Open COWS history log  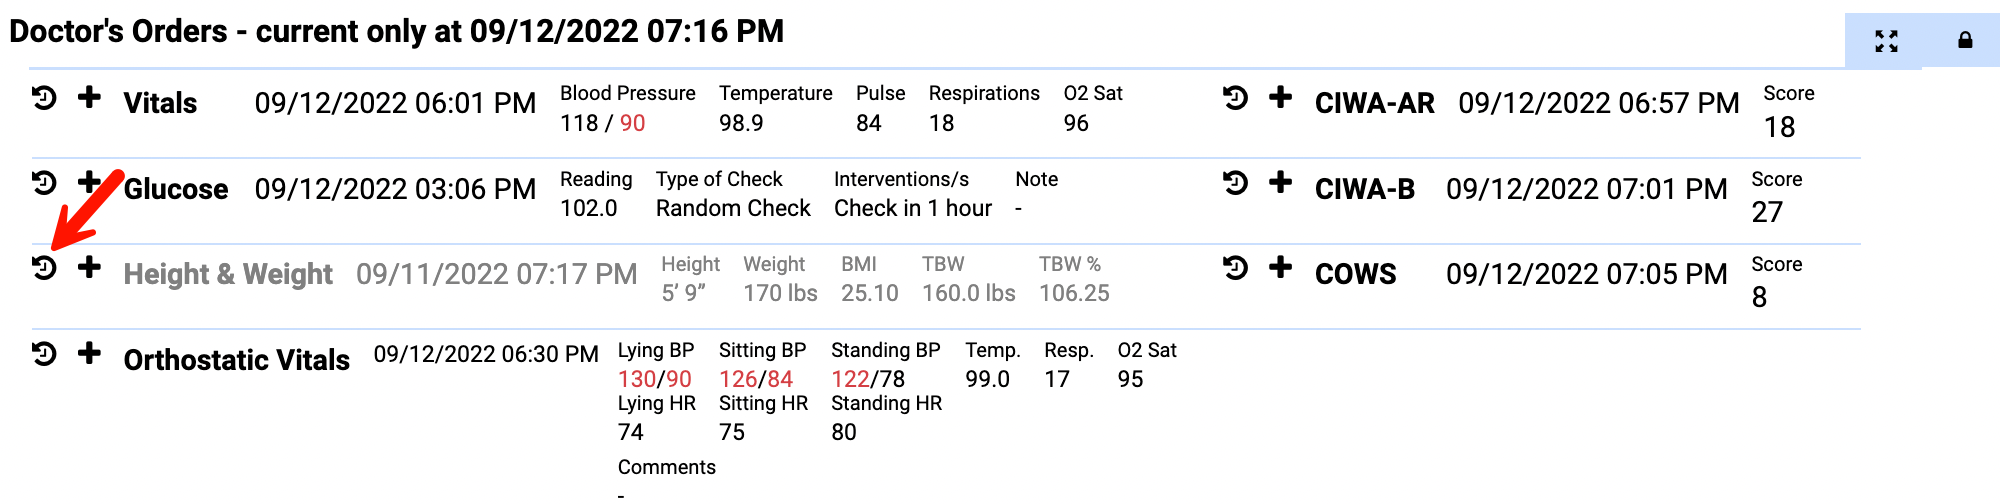(x=1236, y=268)
